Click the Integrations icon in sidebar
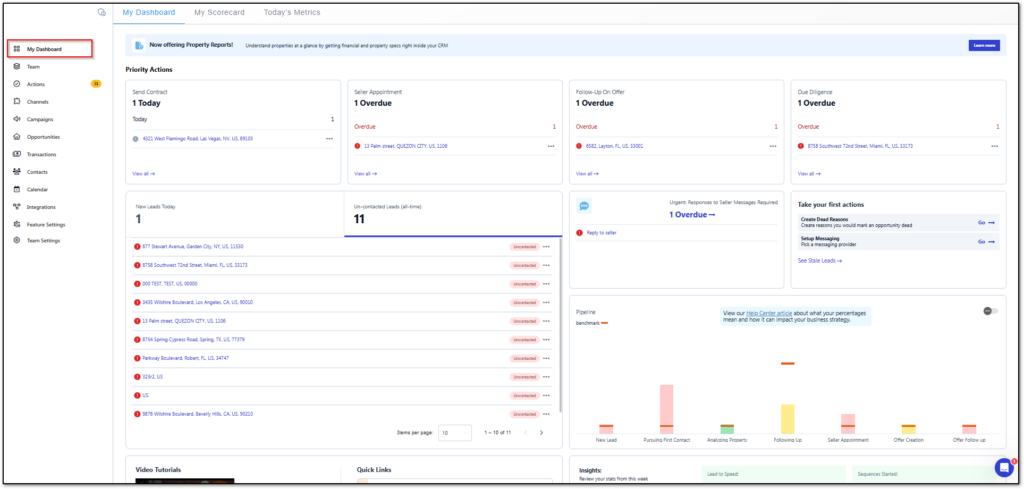The image size is (1024, 489). coord(17,207)
